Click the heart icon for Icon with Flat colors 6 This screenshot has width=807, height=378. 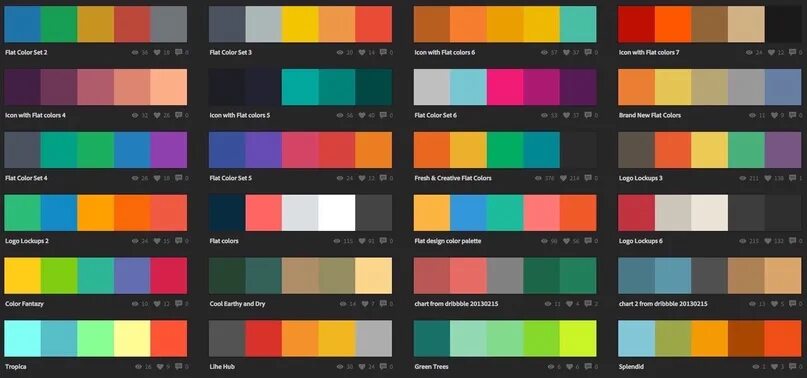coord(567,53)
